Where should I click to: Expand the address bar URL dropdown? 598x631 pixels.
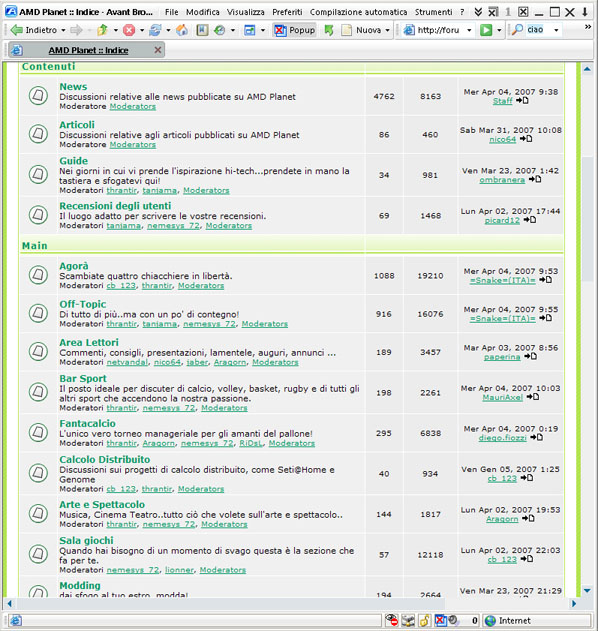(x=469, y=30)
